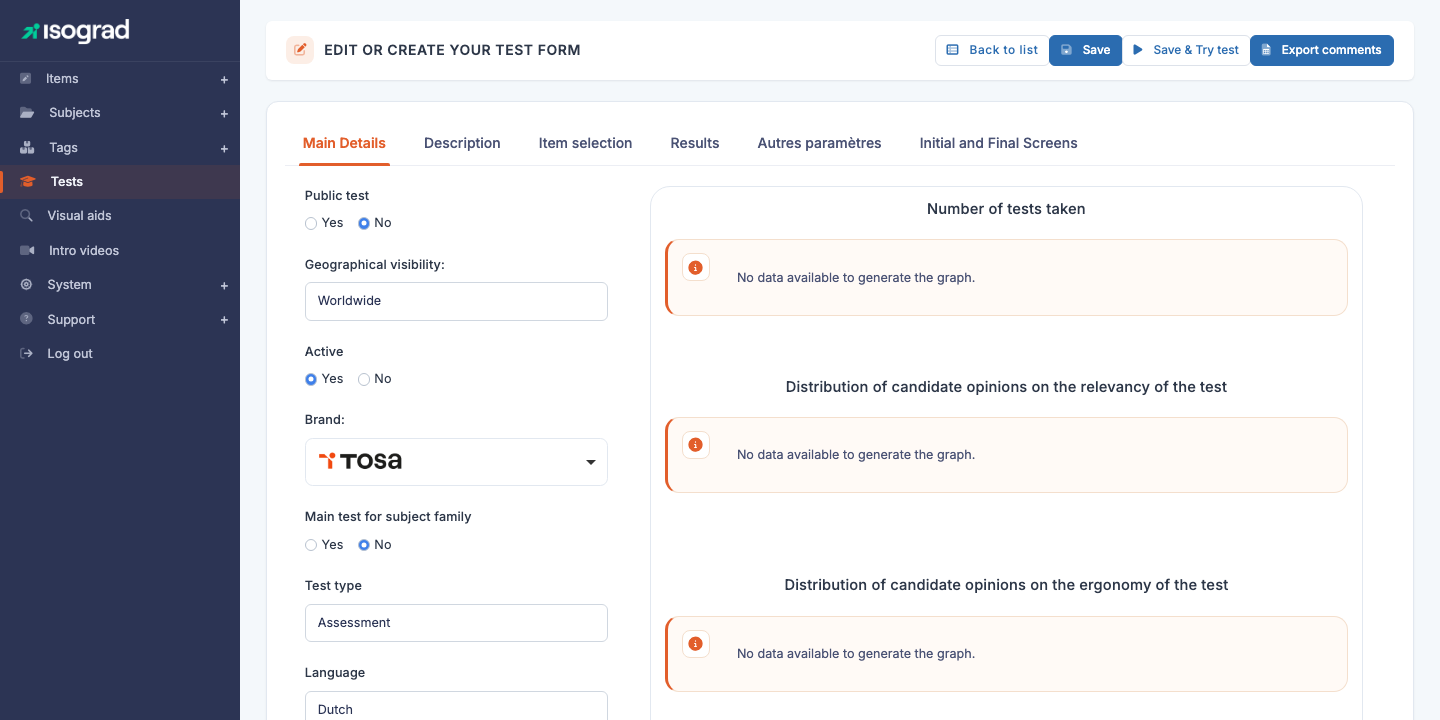Open the Initial and Final Screens tab
The height and width of the screenshot is (720, 1440).
999,143
